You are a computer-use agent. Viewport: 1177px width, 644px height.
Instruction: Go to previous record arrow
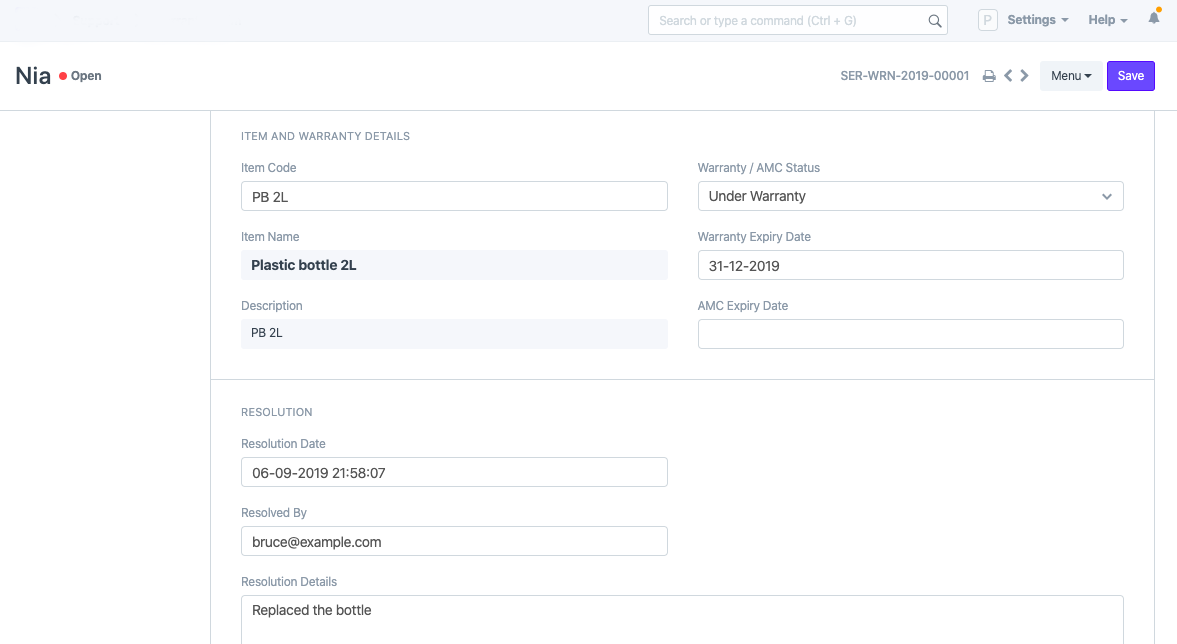1008,76
